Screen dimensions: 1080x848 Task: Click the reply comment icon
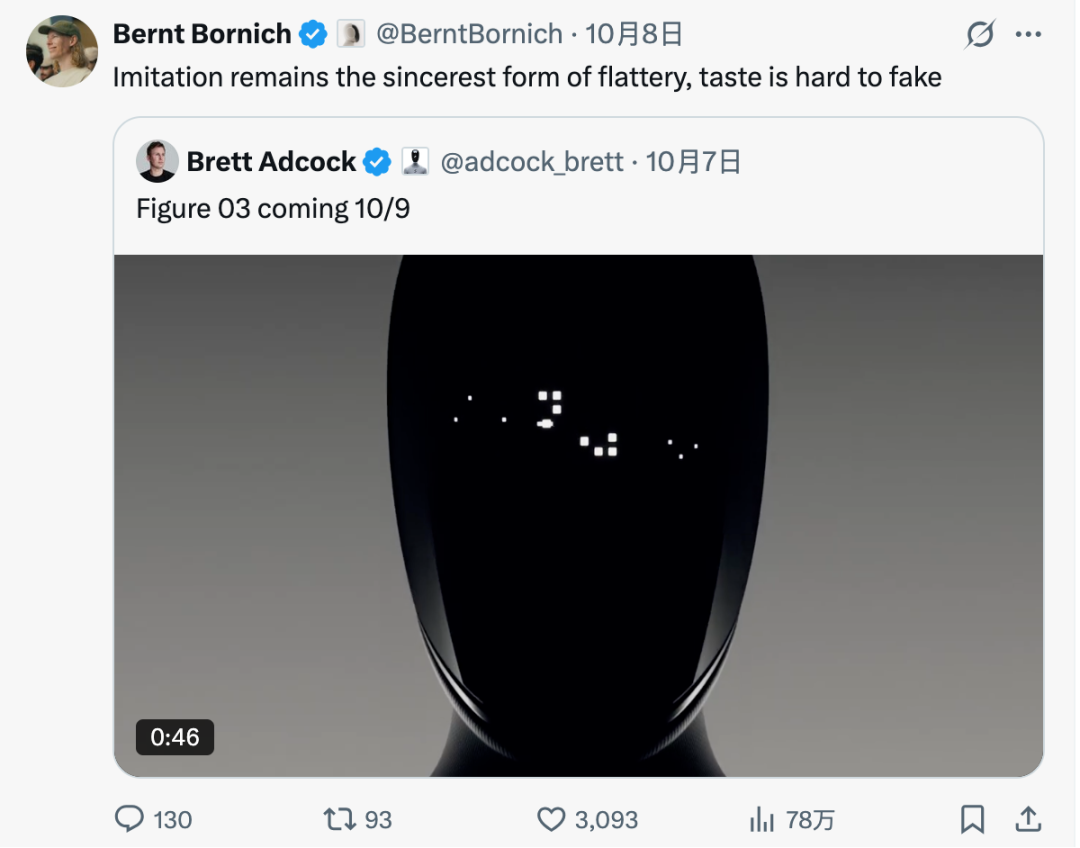(x=130, y=820)
